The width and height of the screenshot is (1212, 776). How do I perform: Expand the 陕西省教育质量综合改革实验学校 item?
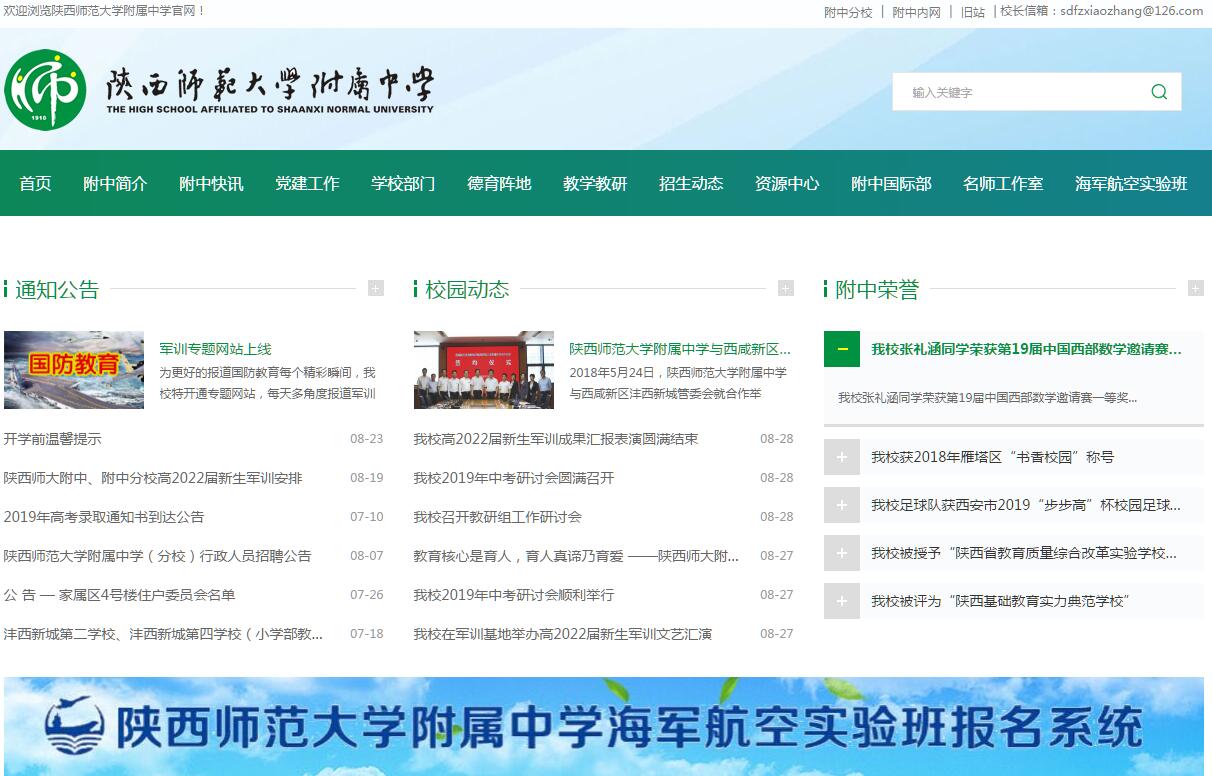click(x=842, y=553)
